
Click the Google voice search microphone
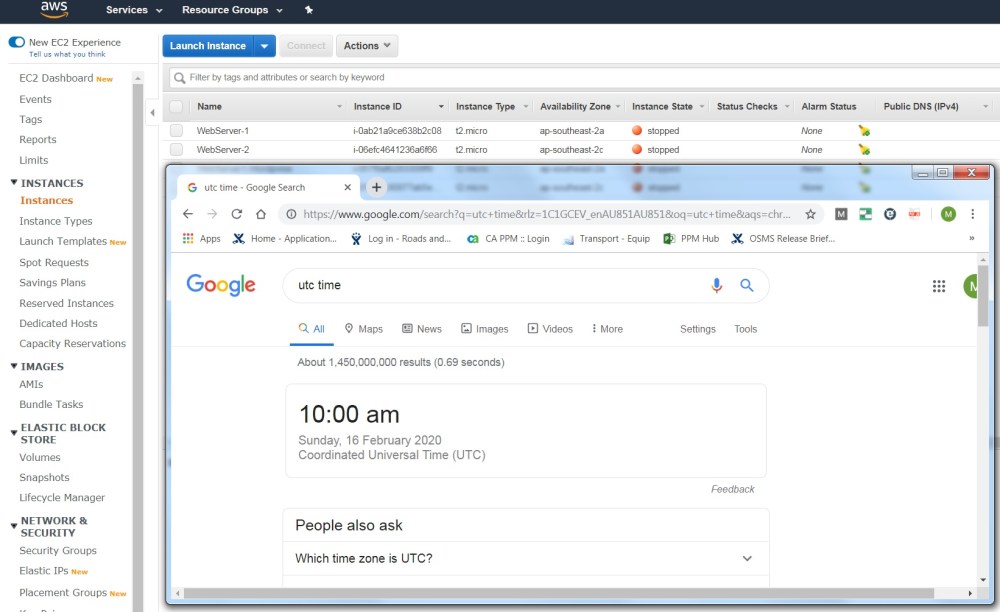pyautogui.click(x=716, y=286)
